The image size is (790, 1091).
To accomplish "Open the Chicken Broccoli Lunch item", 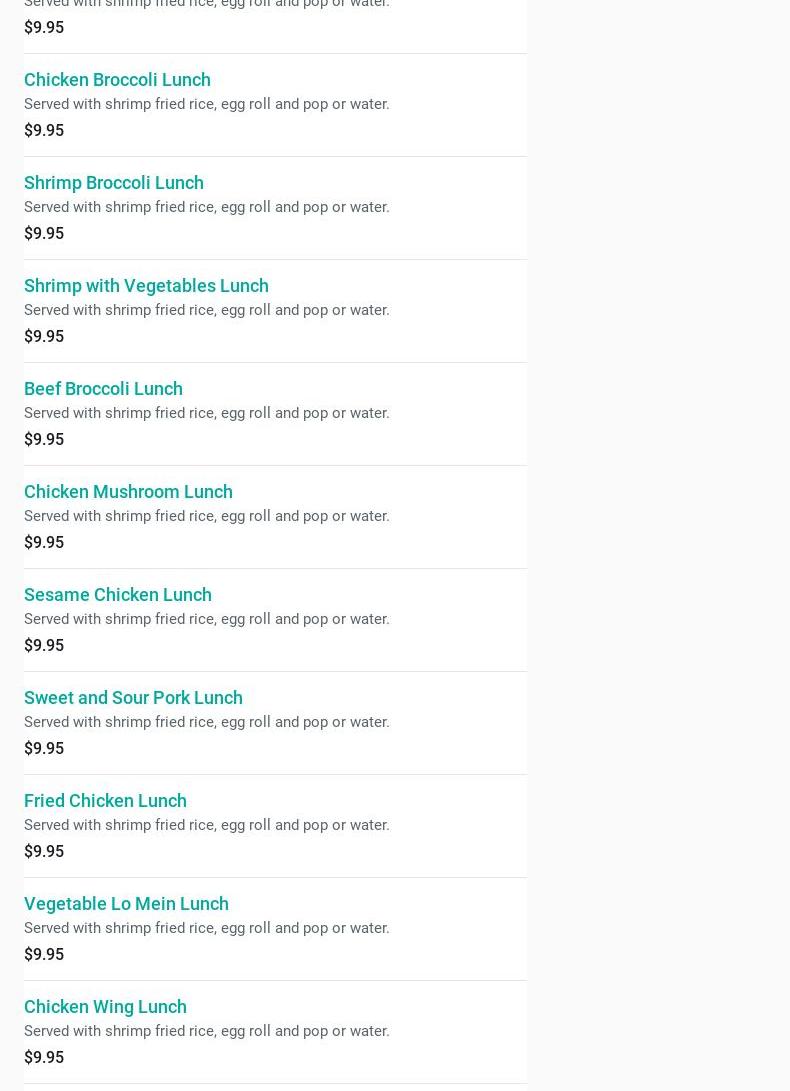I will click(117, 80).
